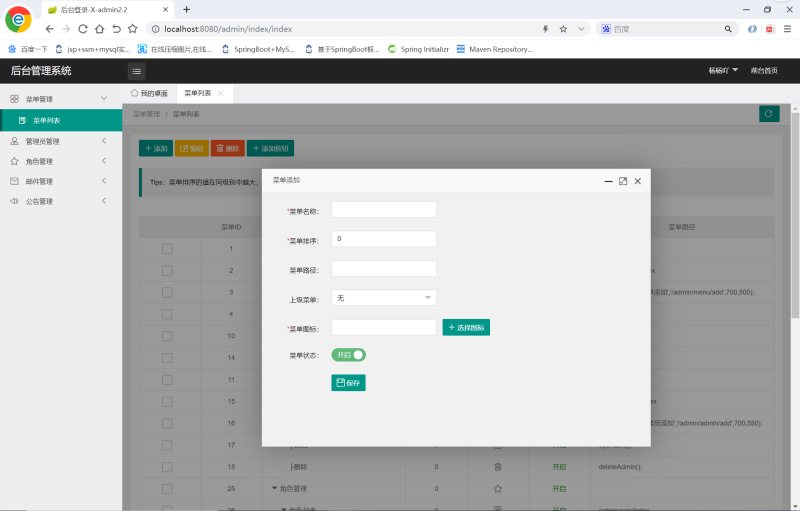800x511 pixels.
Task: Collapse the 角色管理 tree row triangle
Action: 274,489
